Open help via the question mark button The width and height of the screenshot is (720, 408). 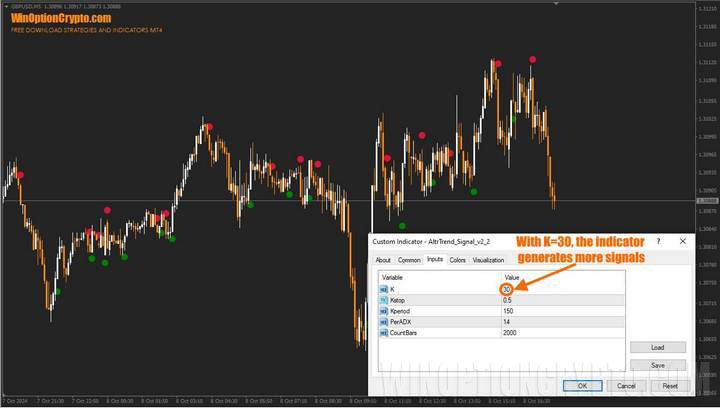pyautogui.click(x=658, y=242)
